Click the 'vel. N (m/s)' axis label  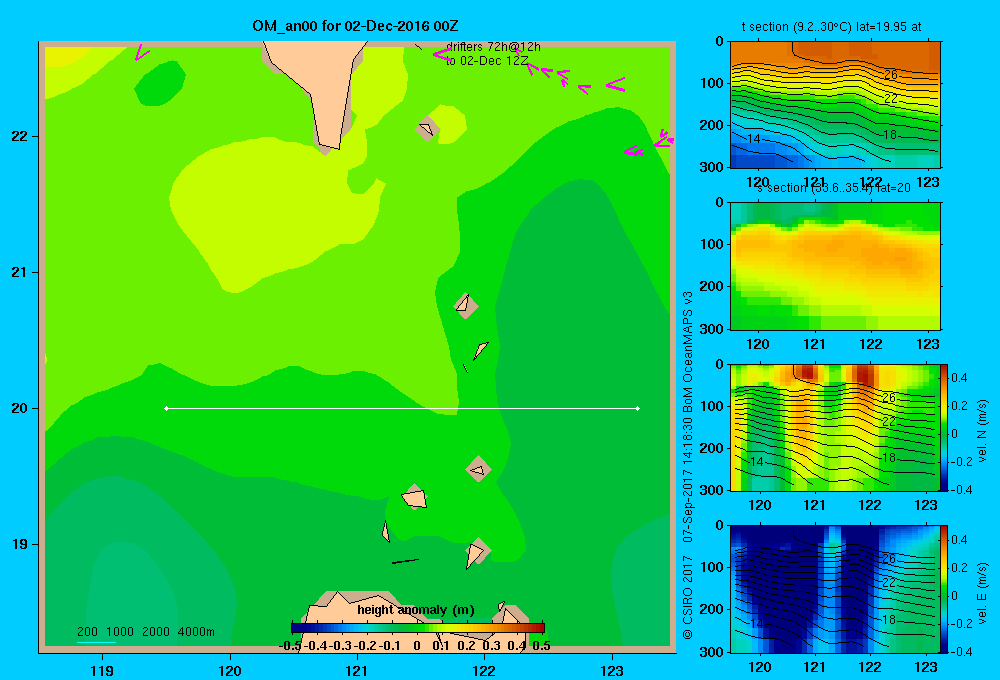point(982,431)
